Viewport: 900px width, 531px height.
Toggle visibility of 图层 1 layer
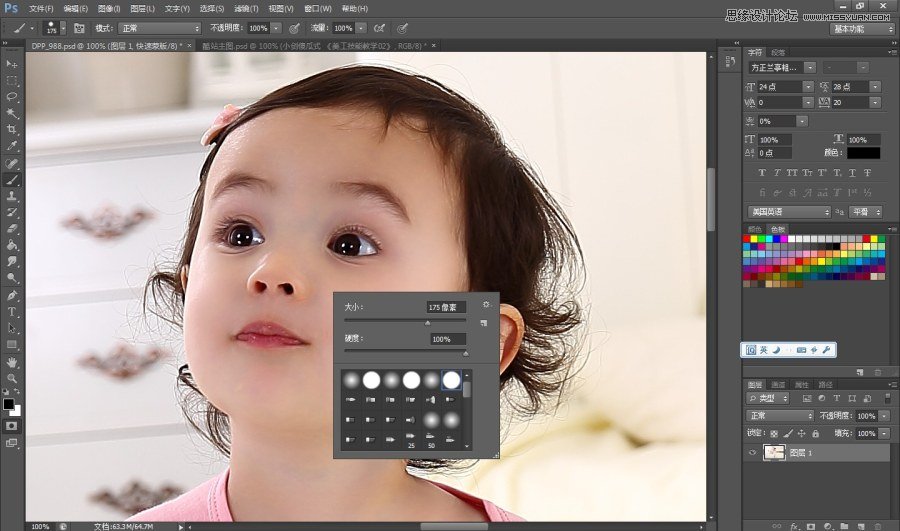coord(752,452)
